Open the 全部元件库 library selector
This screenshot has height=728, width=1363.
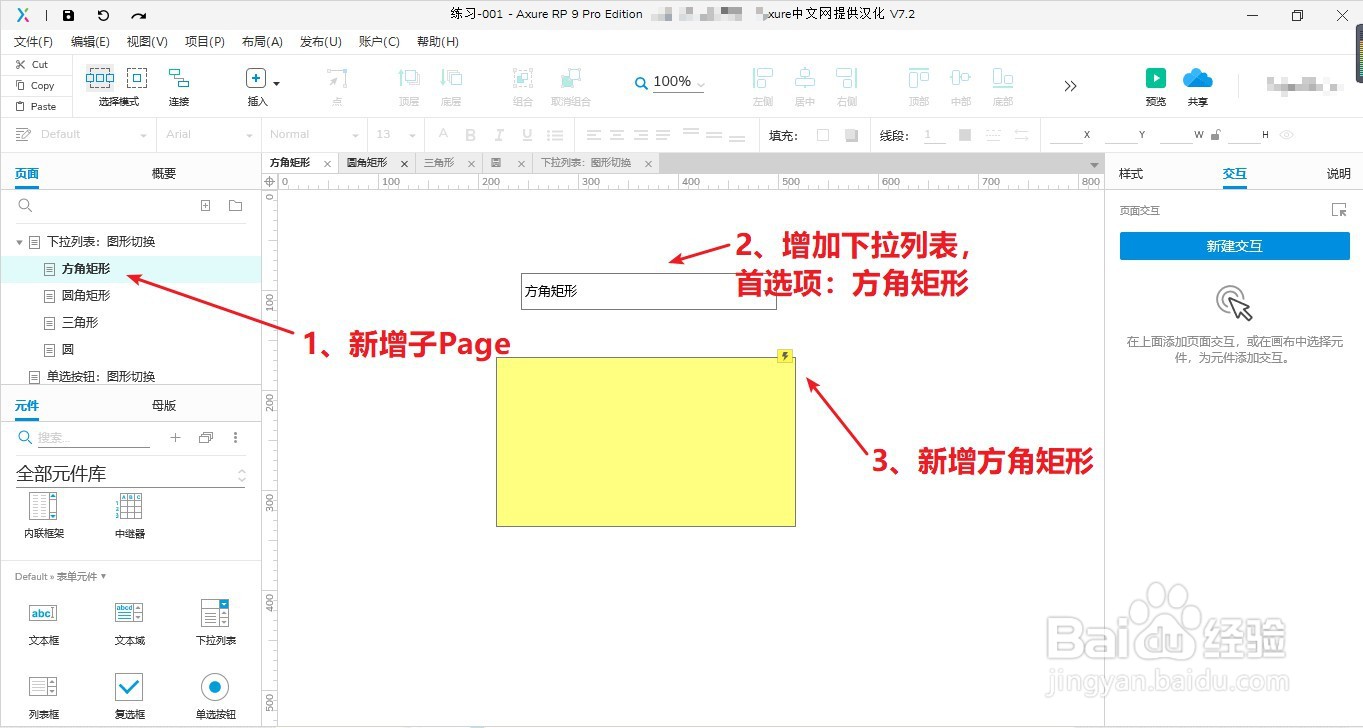(x=130, y=474)
